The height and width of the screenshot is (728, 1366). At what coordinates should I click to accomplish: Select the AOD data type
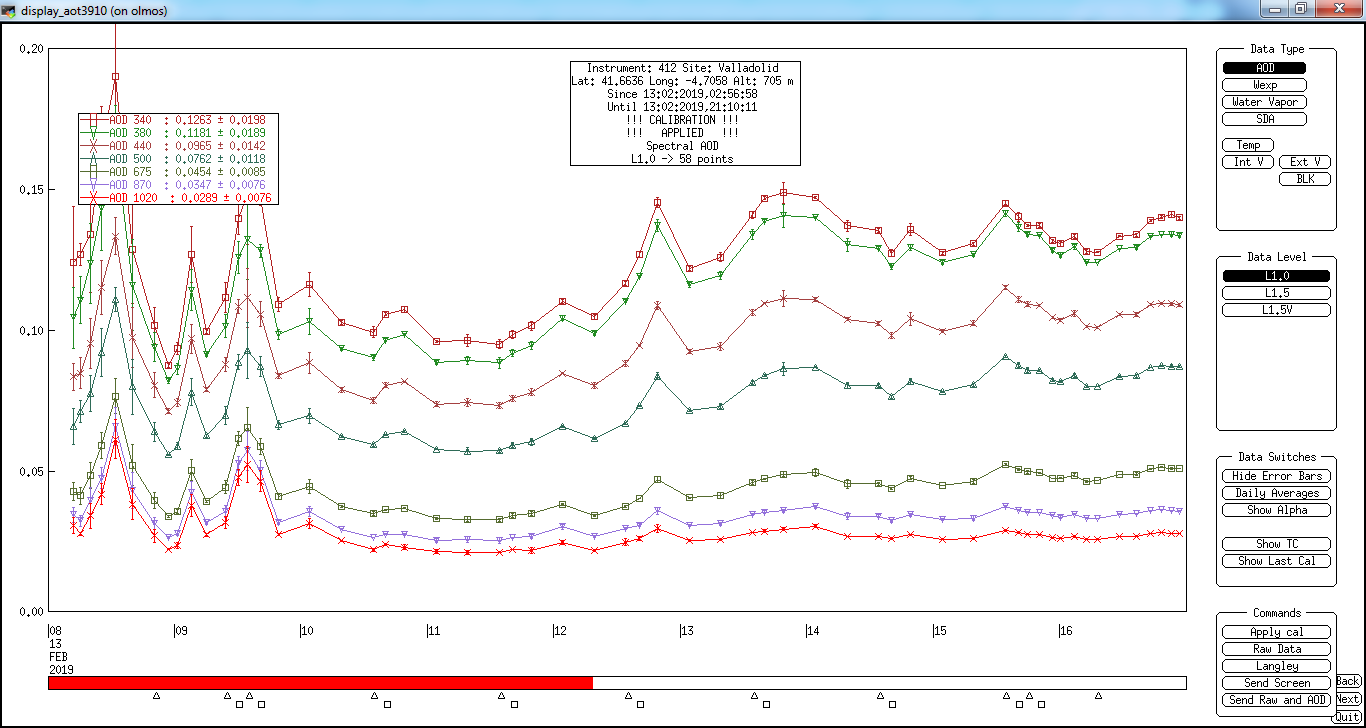(x=1264, y=68)
